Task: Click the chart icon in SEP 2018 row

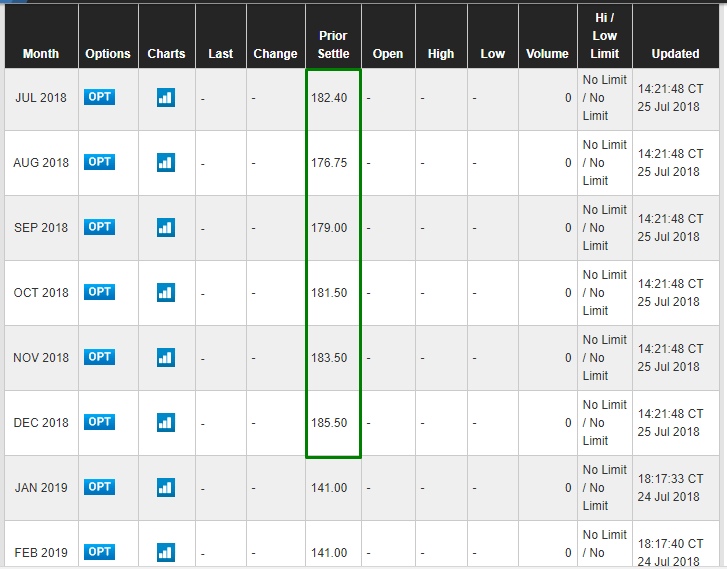Action: point(166,227)
